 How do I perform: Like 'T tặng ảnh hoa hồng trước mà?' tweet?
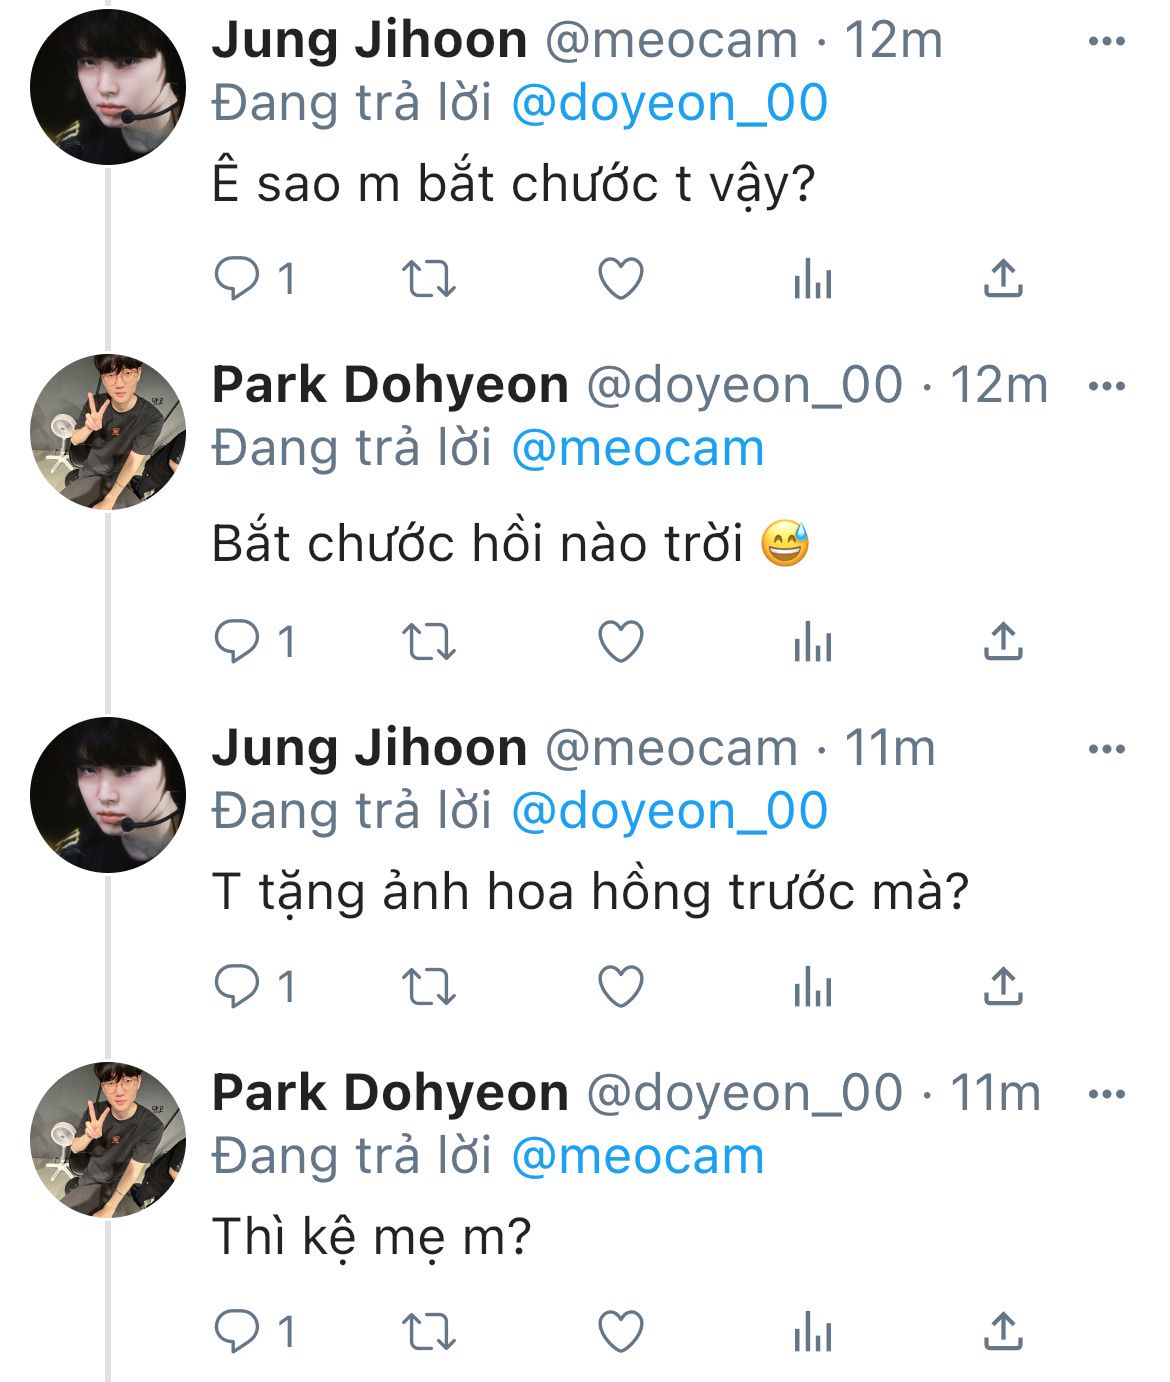[620, 987]
